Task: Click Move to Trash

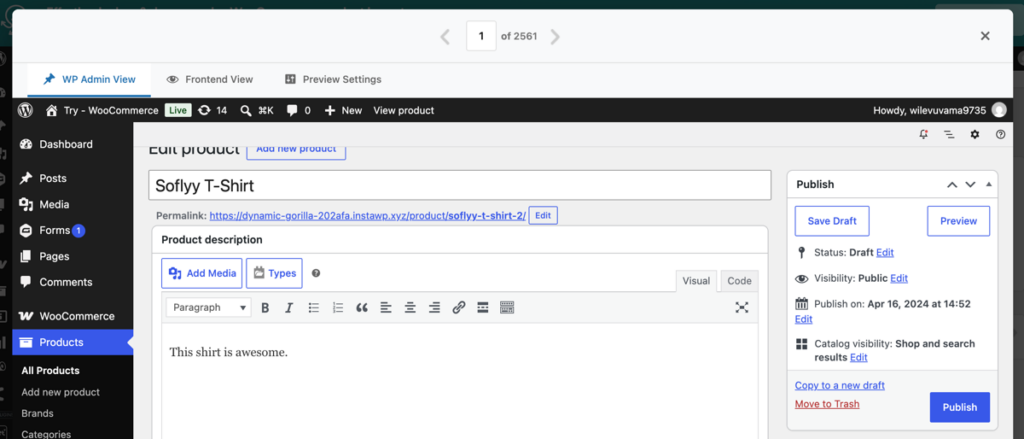Action: [x=827, y=404]
